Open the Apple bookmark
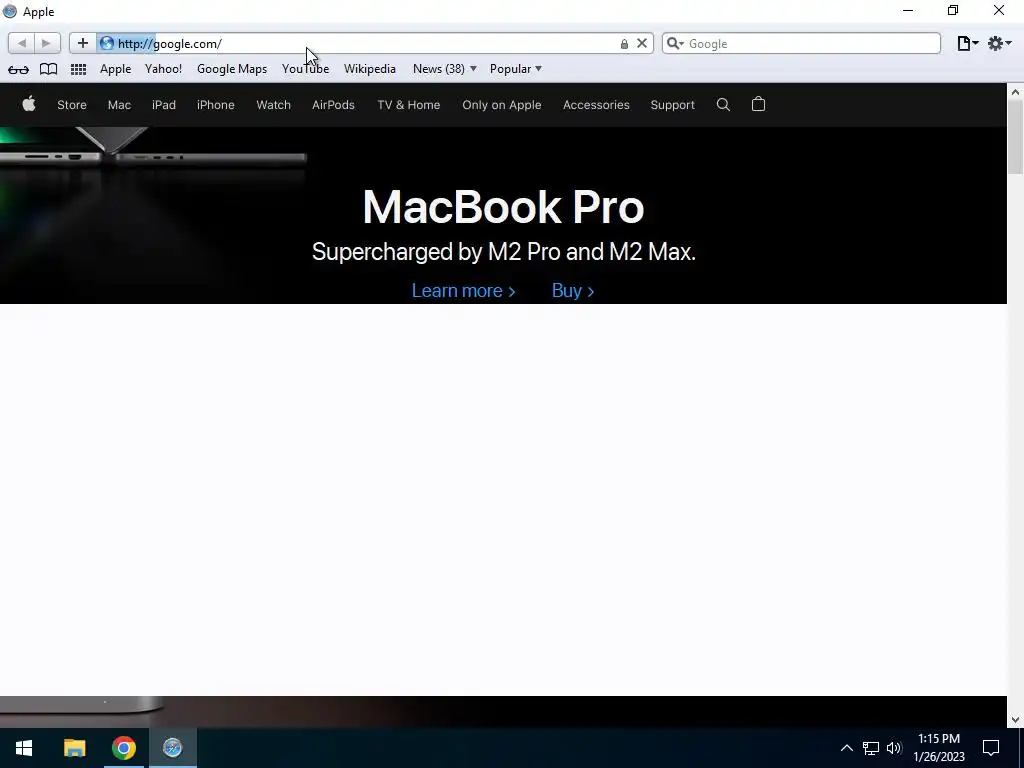 116,69
